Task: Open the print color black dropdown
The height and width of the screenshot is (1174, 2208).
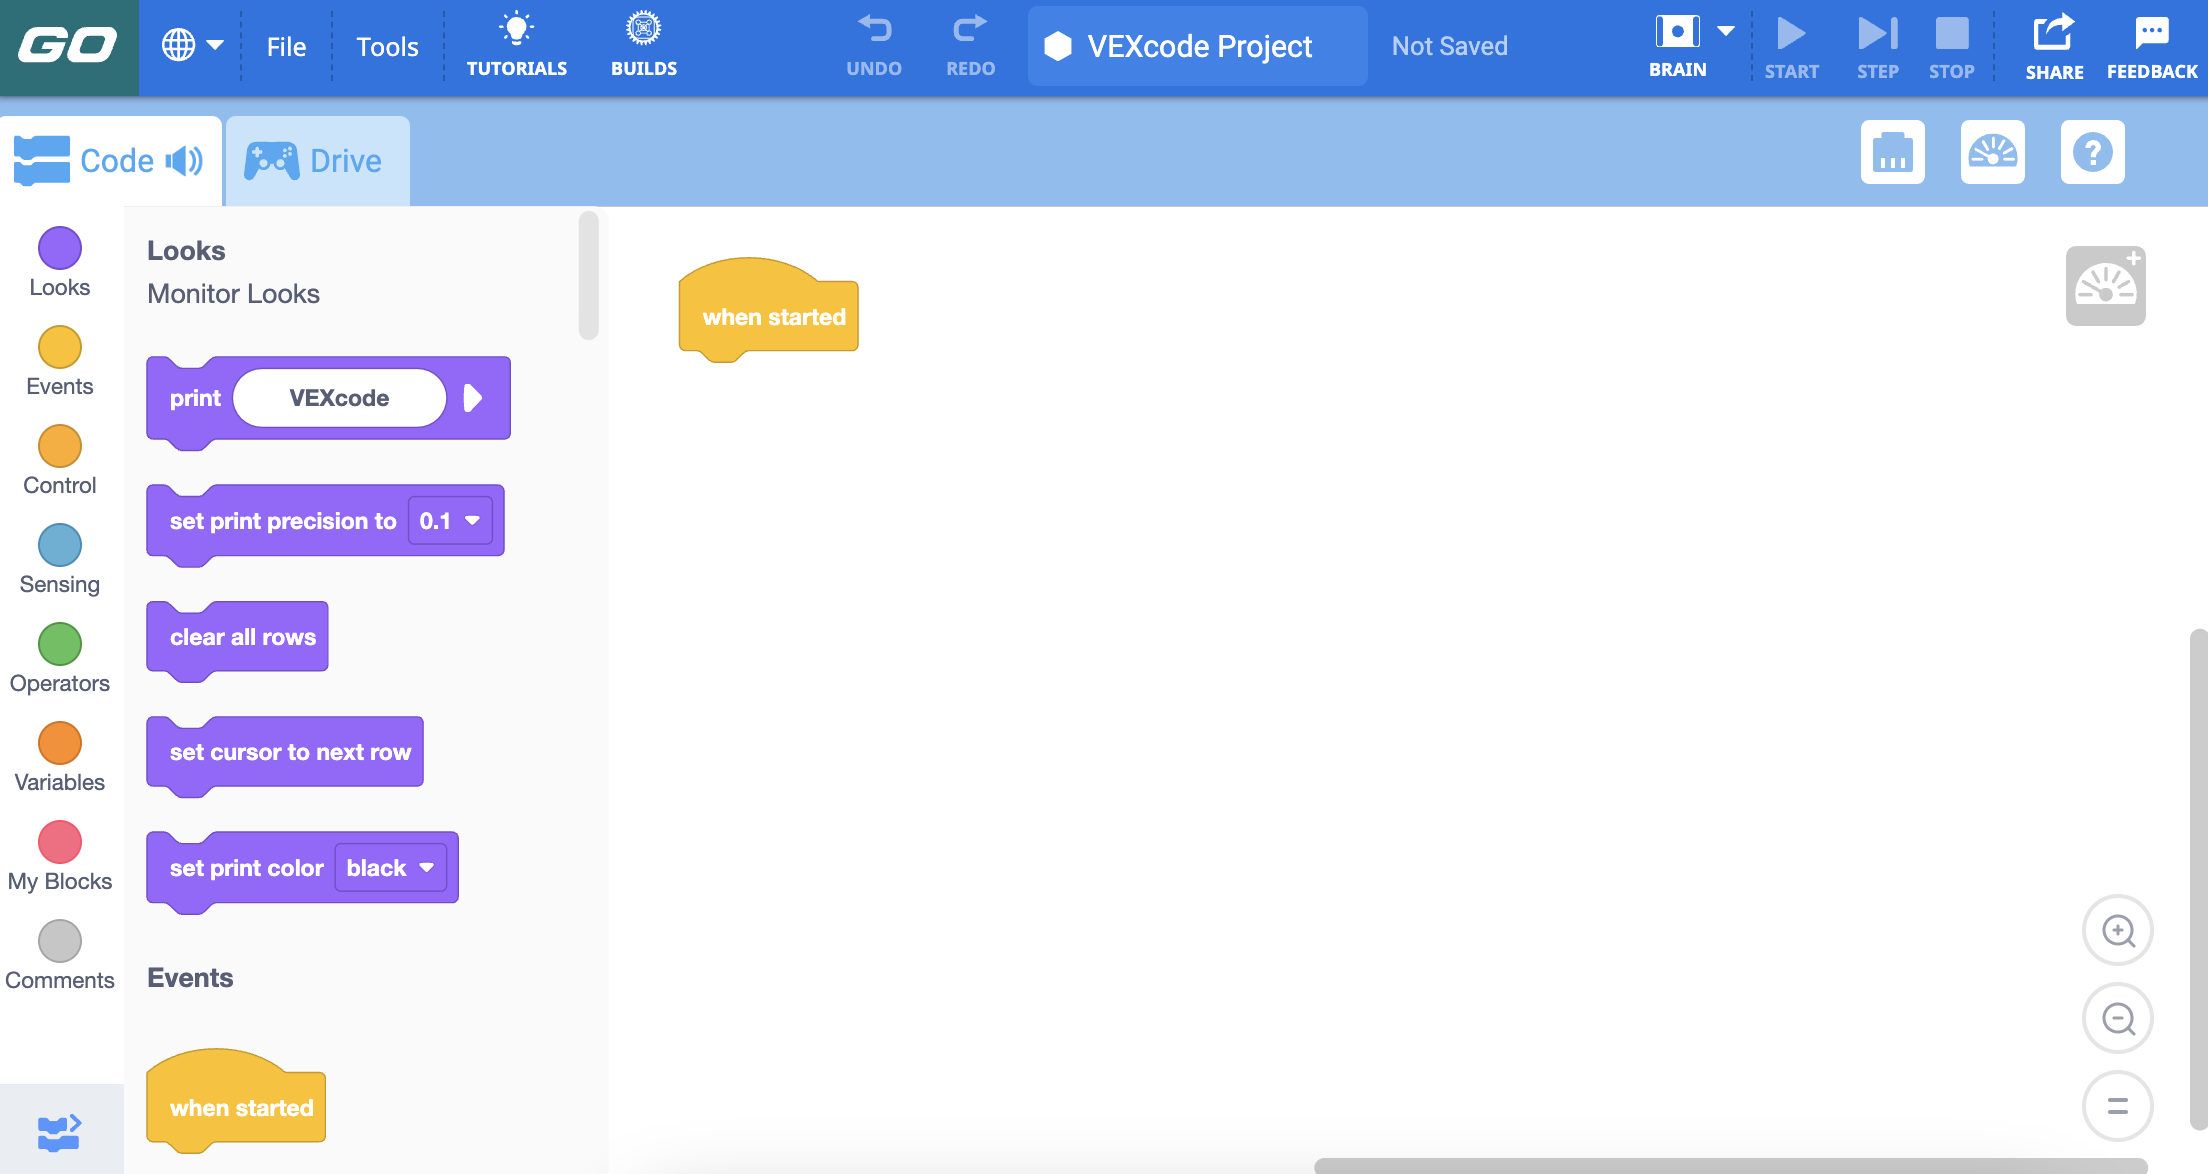Action: tap(390, 868)
